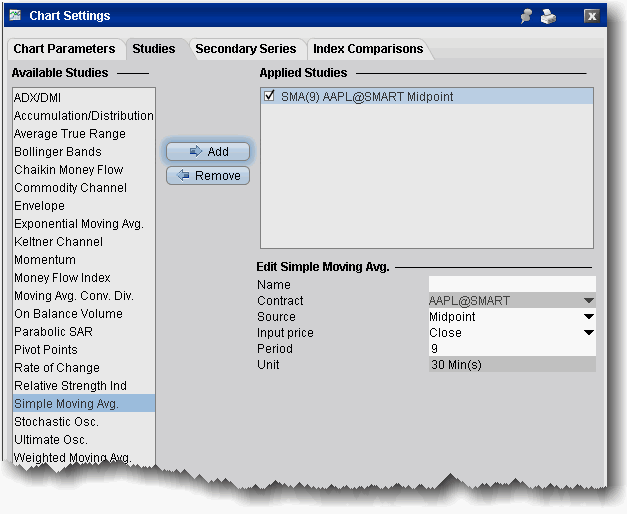The image size is (627, 514).
Task: Open the Input price dropdown
Action: (588, 333)
